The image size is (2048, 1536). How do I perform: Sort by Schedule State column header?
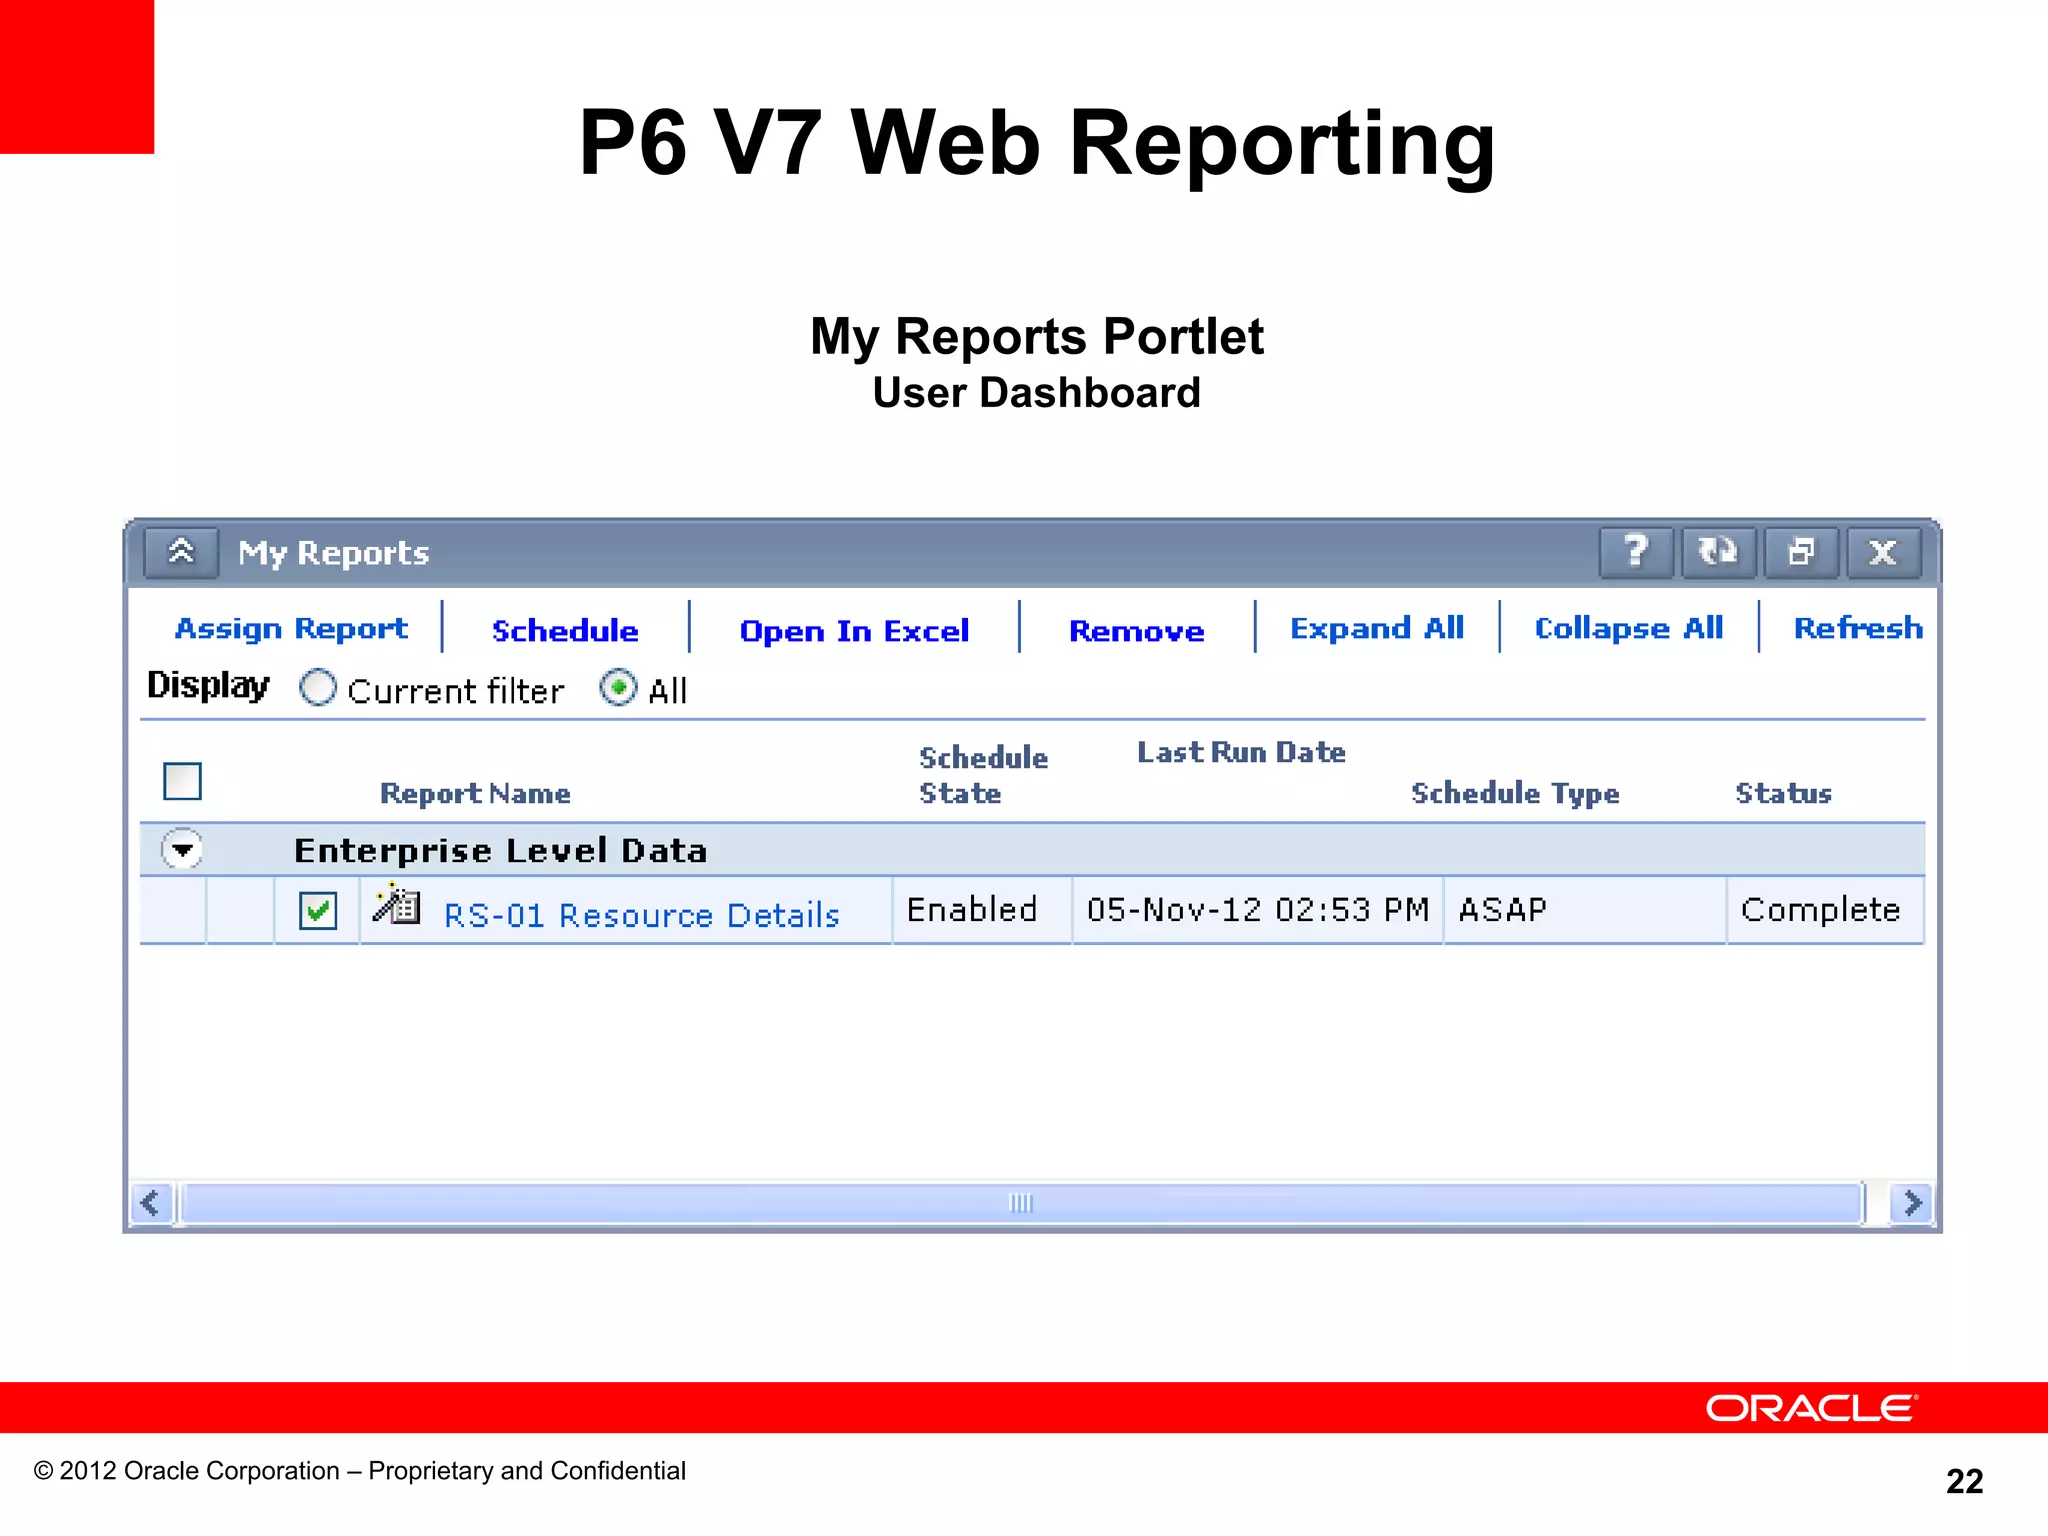coord(983,775)
